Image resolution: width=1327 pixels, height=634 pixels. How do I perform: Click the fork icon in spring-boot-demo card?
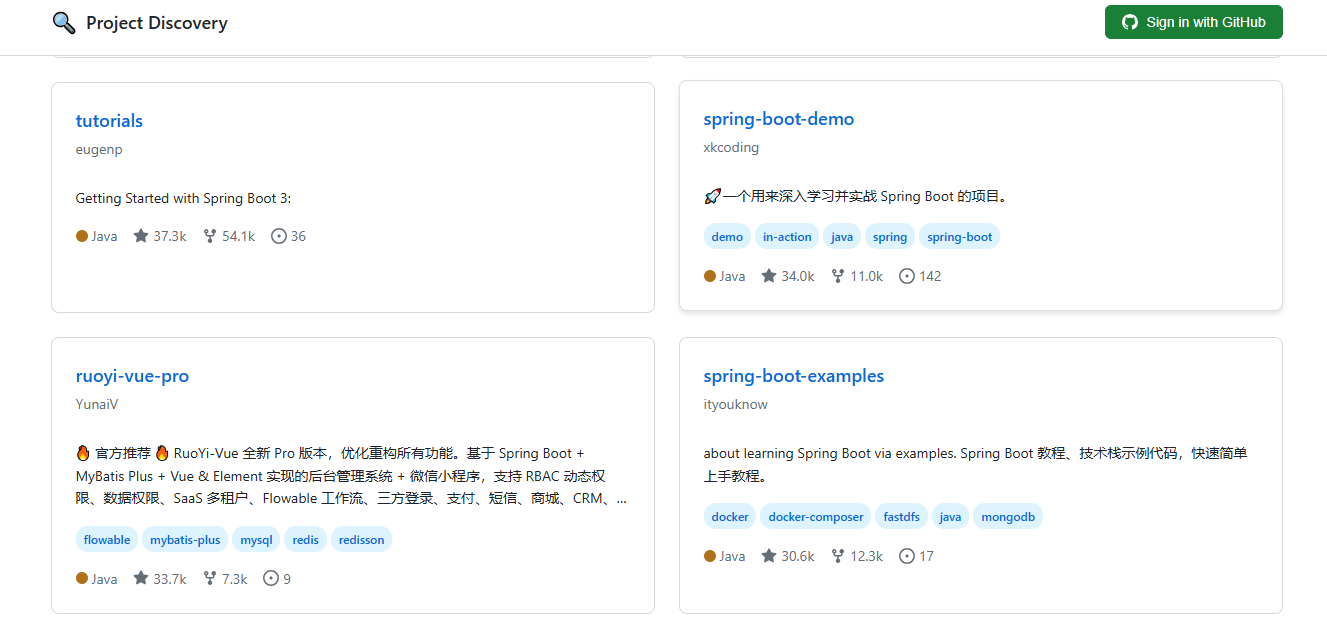tap(838, 276)
